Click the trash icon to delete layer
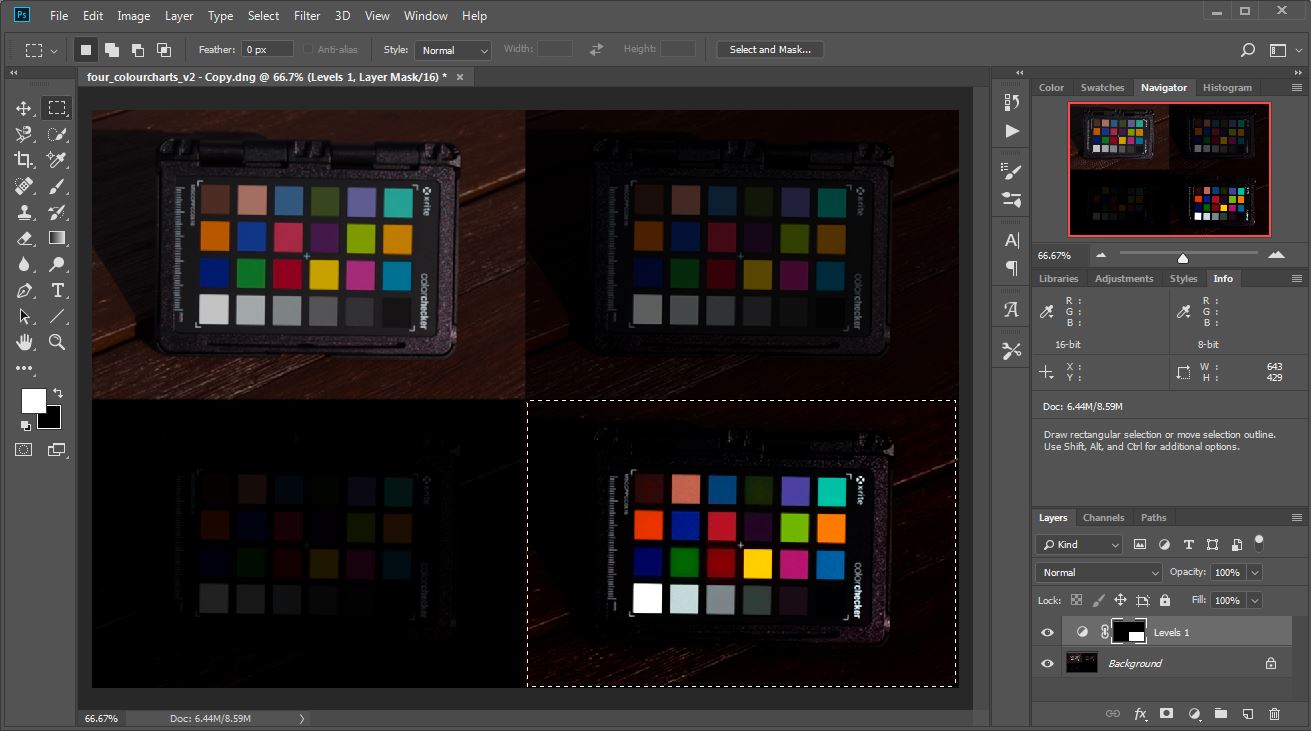Viewport: 1311px width, 731px height. click(1274, 714)
